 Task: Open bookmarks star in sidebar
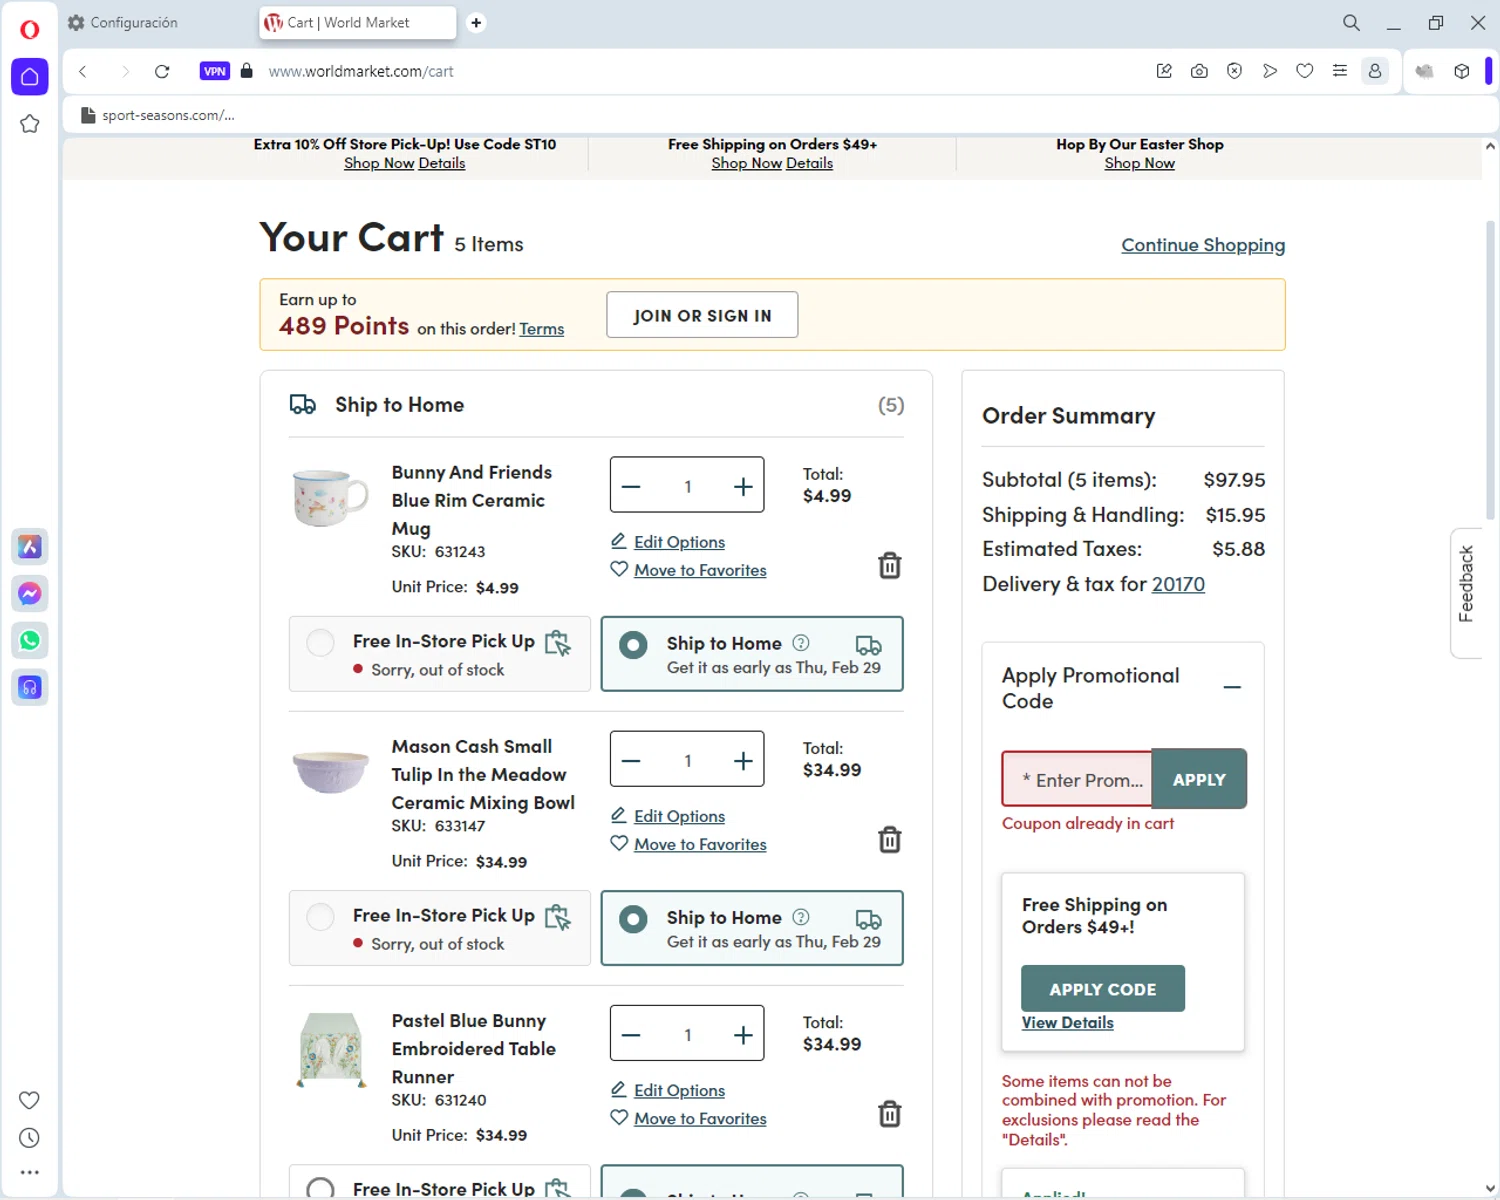[x=30, y=124]
